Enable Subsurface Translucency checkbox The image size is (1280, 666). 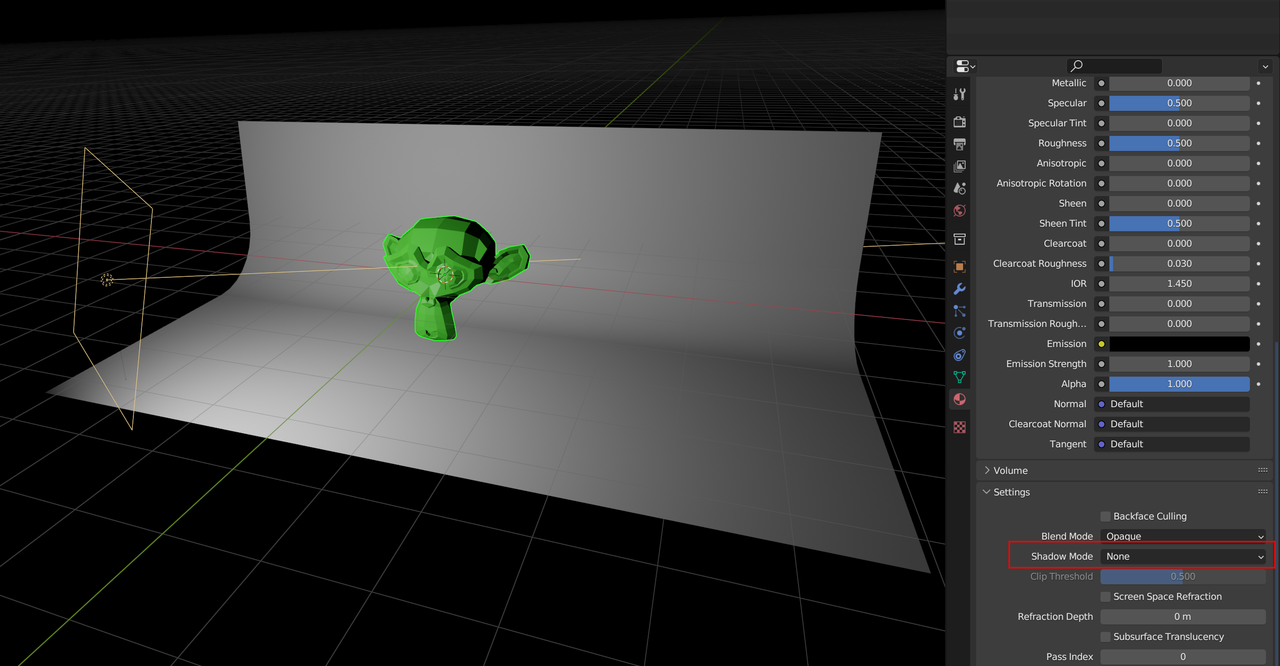pyautogui.click(x=1105, y=636)
